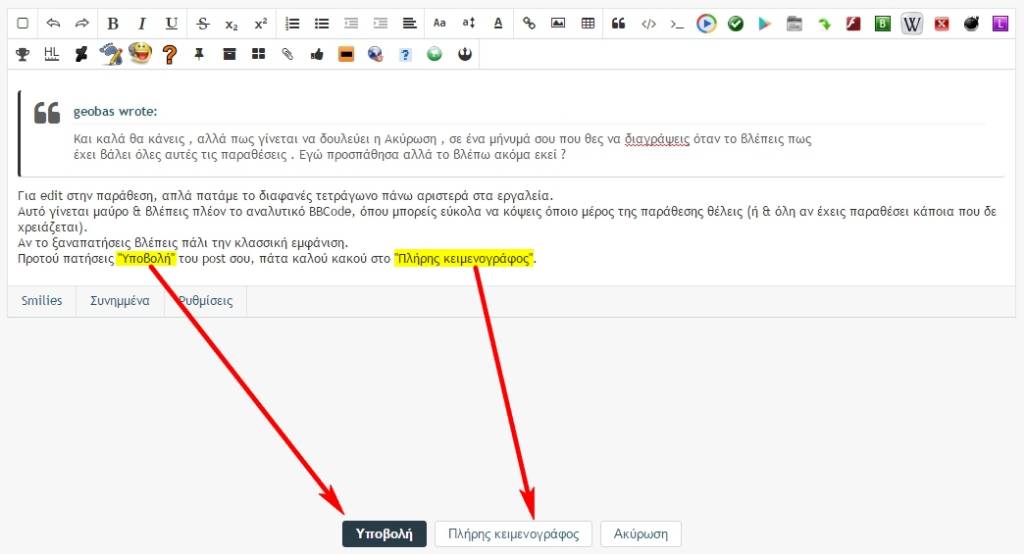Submit the post with Υποβολή
The height and width of the screenshot is (554, 1024).
[x=384, y=534]
